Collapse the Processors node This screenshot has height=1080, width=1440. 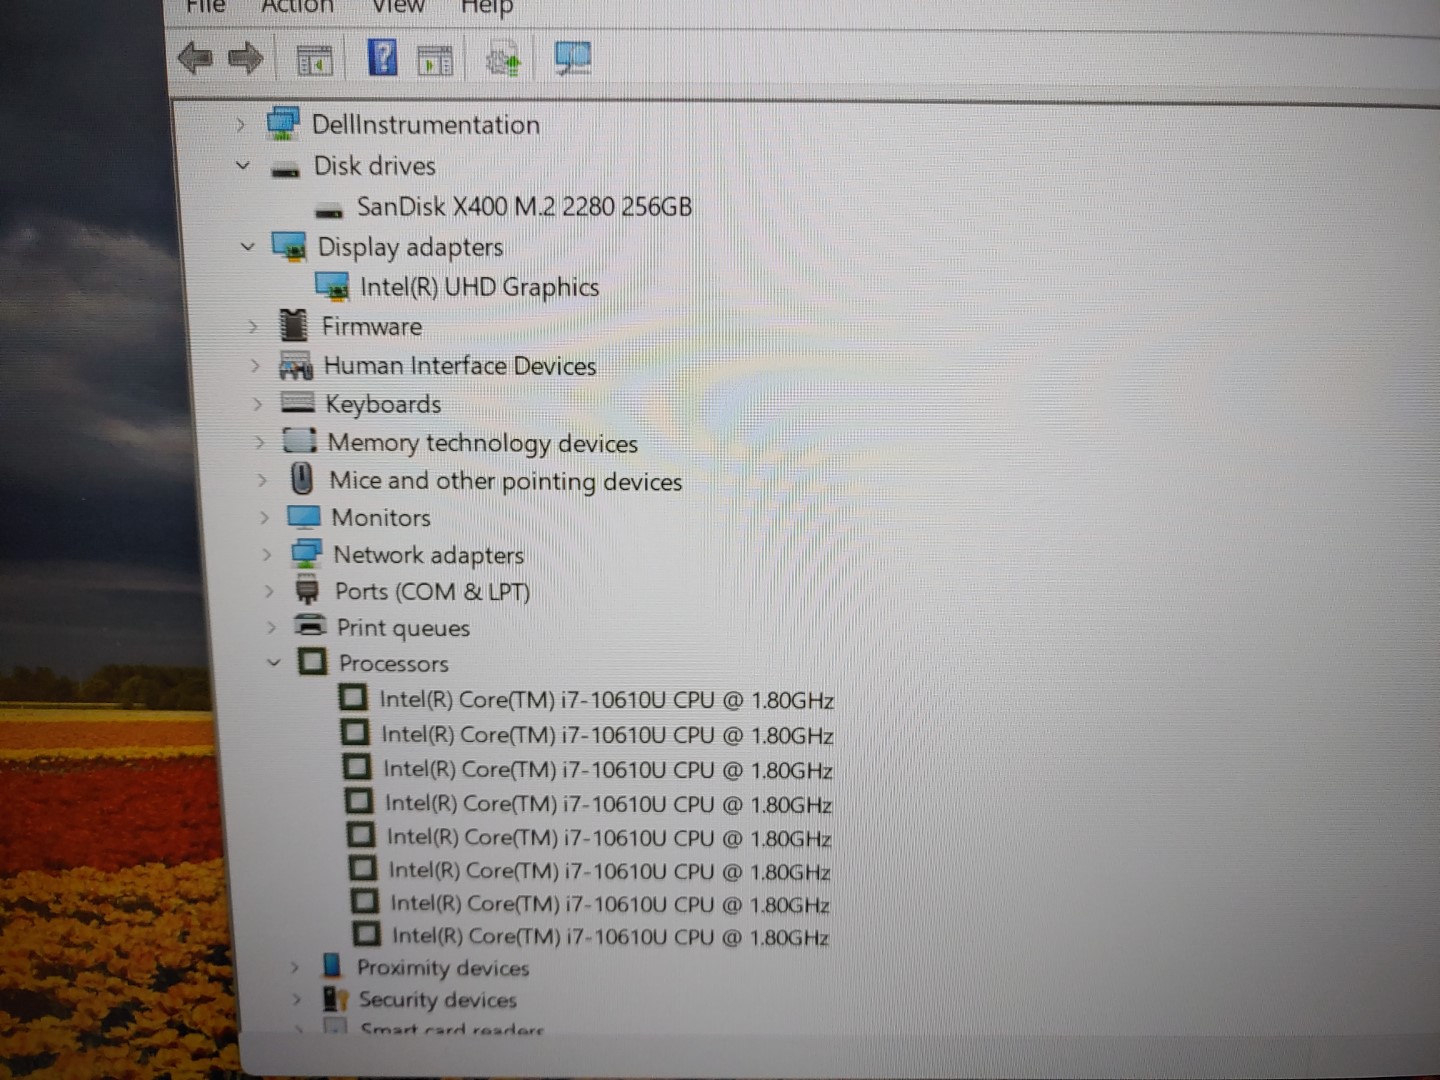274,662
